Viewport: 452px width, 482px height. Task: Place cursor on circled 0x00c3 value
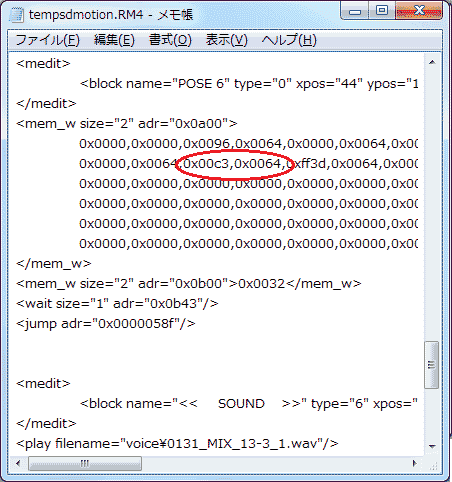[x=206, y=164]
